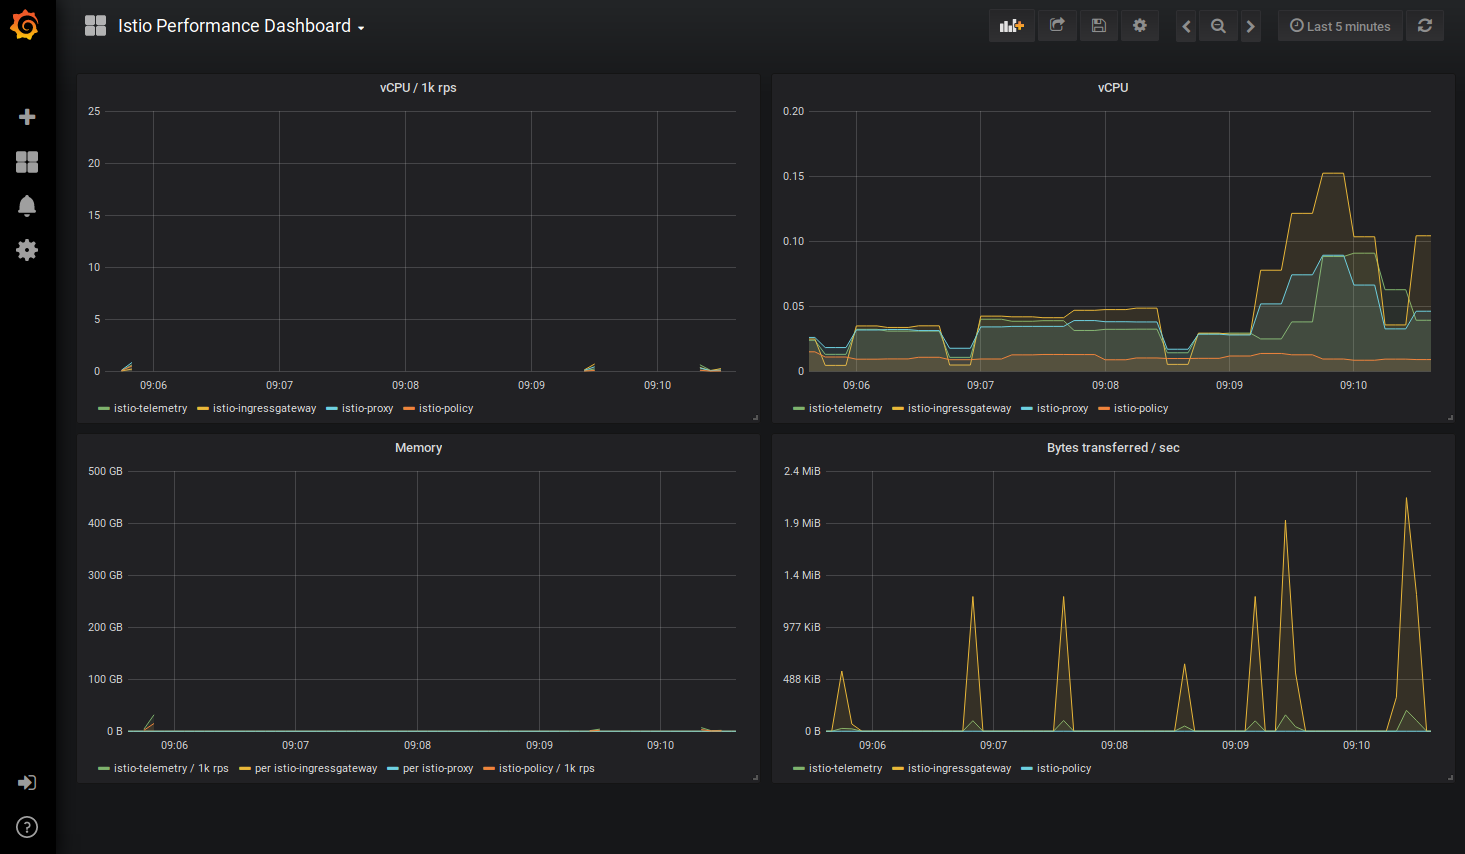Open the Create plus menu in sidebar
This screenshot has width=1465, height=854.
point(27,117)
